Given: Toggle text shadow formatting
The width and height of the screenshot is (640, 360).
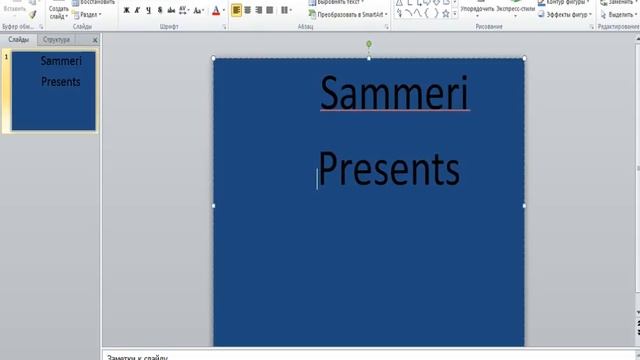Looking at the screenshot, I should coord(160,10).
